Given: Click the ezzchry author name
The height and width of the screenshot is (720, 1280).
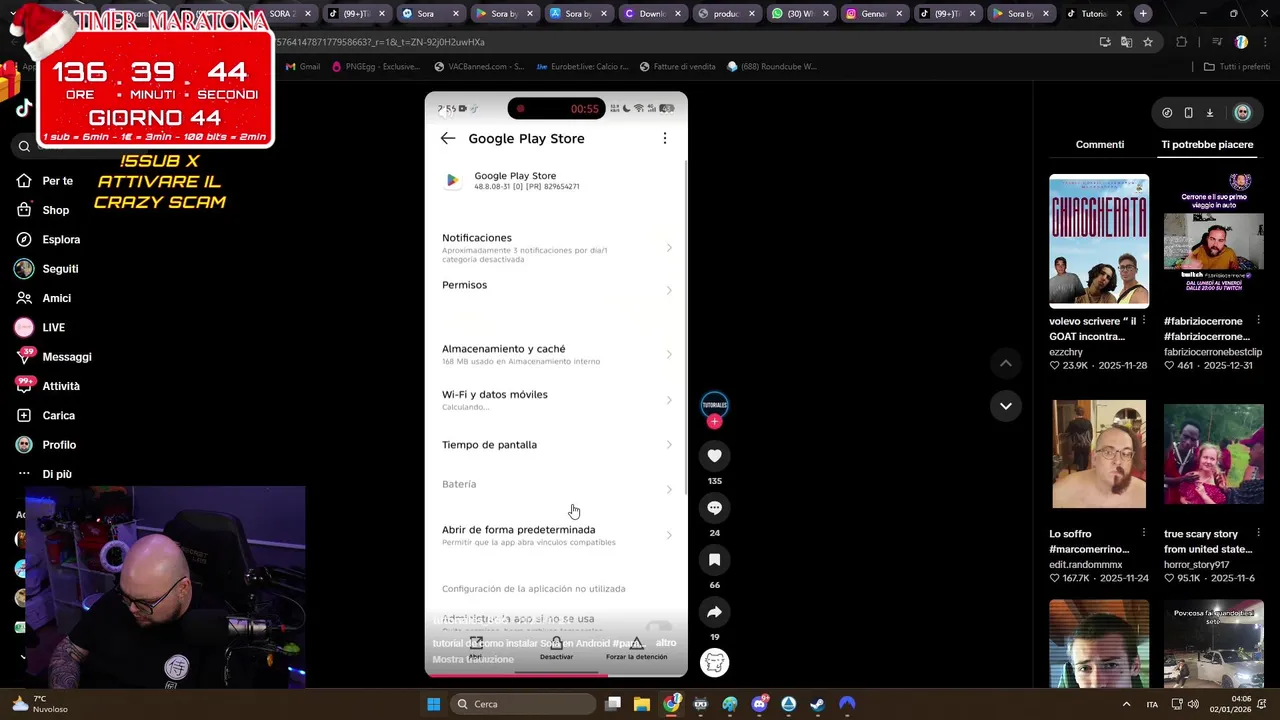Looking at the screenshot, I should point(1066,352).
